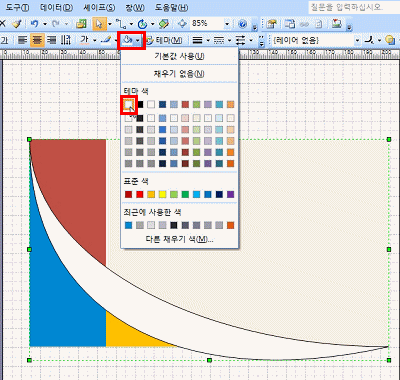Viewport: 400px width, 380px height.
Task: Click the line ends icon
Action: 240,41
